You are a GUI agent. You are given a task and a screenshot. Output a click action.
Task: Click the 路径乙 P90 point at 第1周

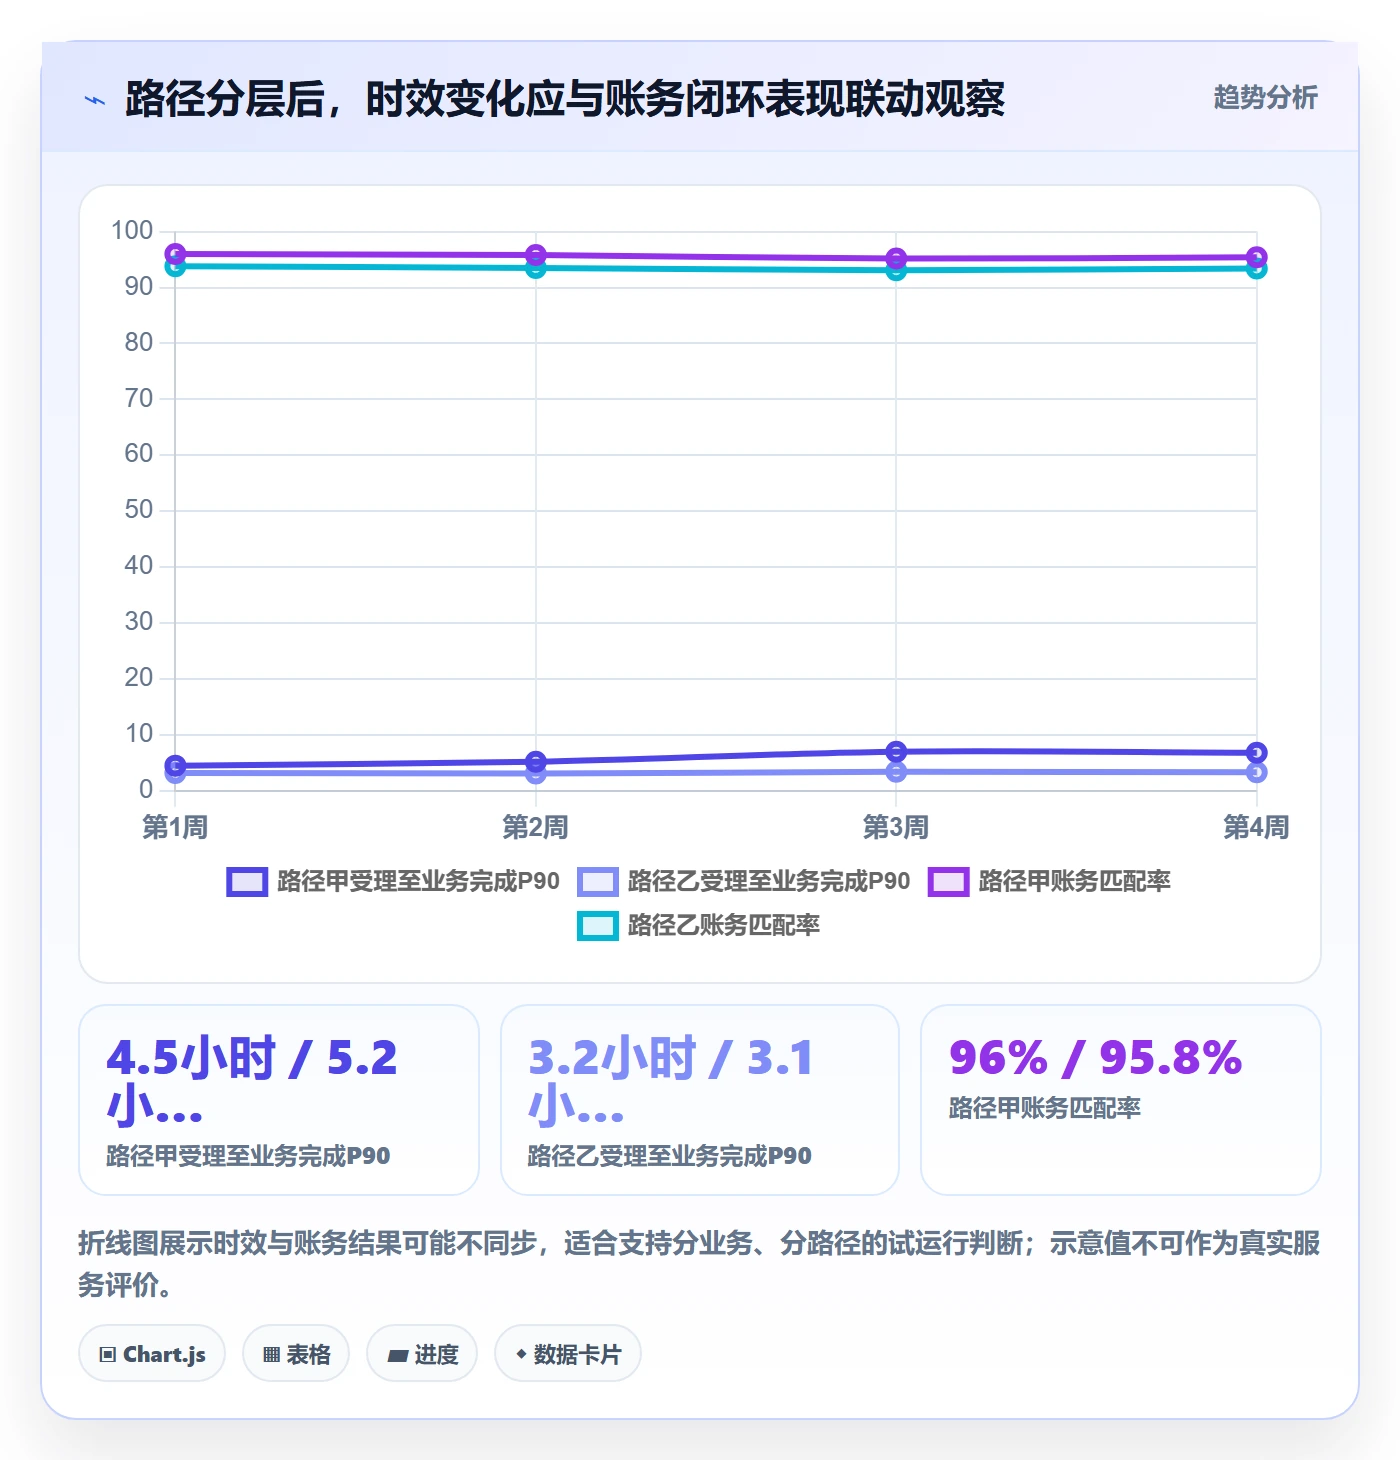pos(175,773)
